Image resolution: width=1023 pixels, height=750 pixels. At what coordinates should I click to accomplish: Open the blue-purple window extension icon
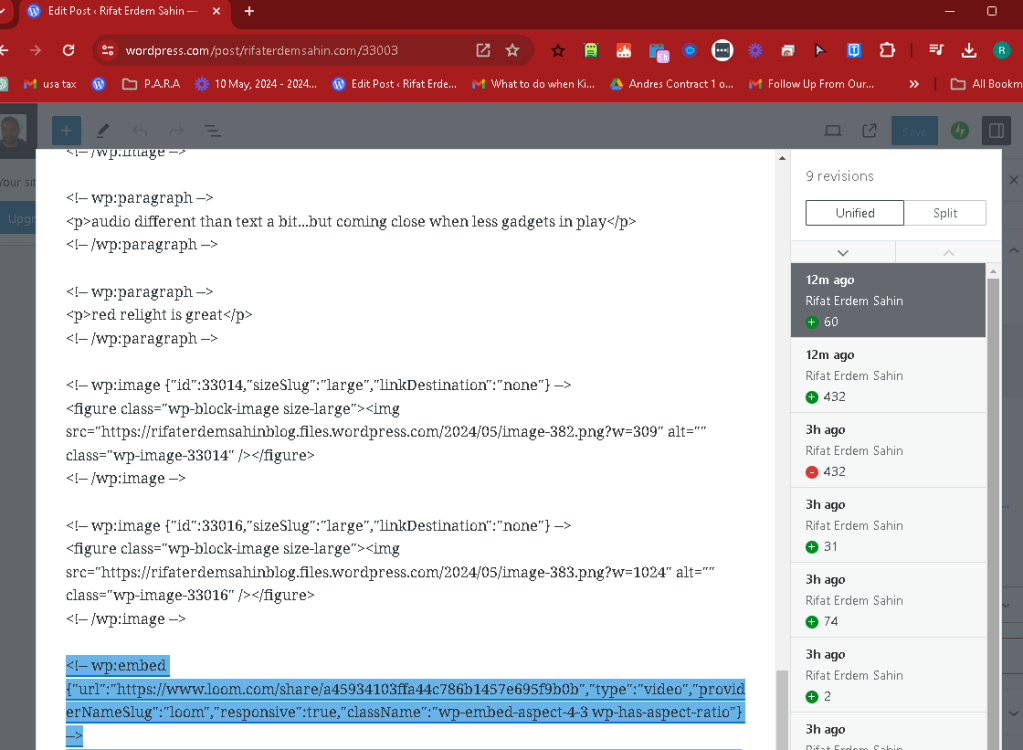658,52
